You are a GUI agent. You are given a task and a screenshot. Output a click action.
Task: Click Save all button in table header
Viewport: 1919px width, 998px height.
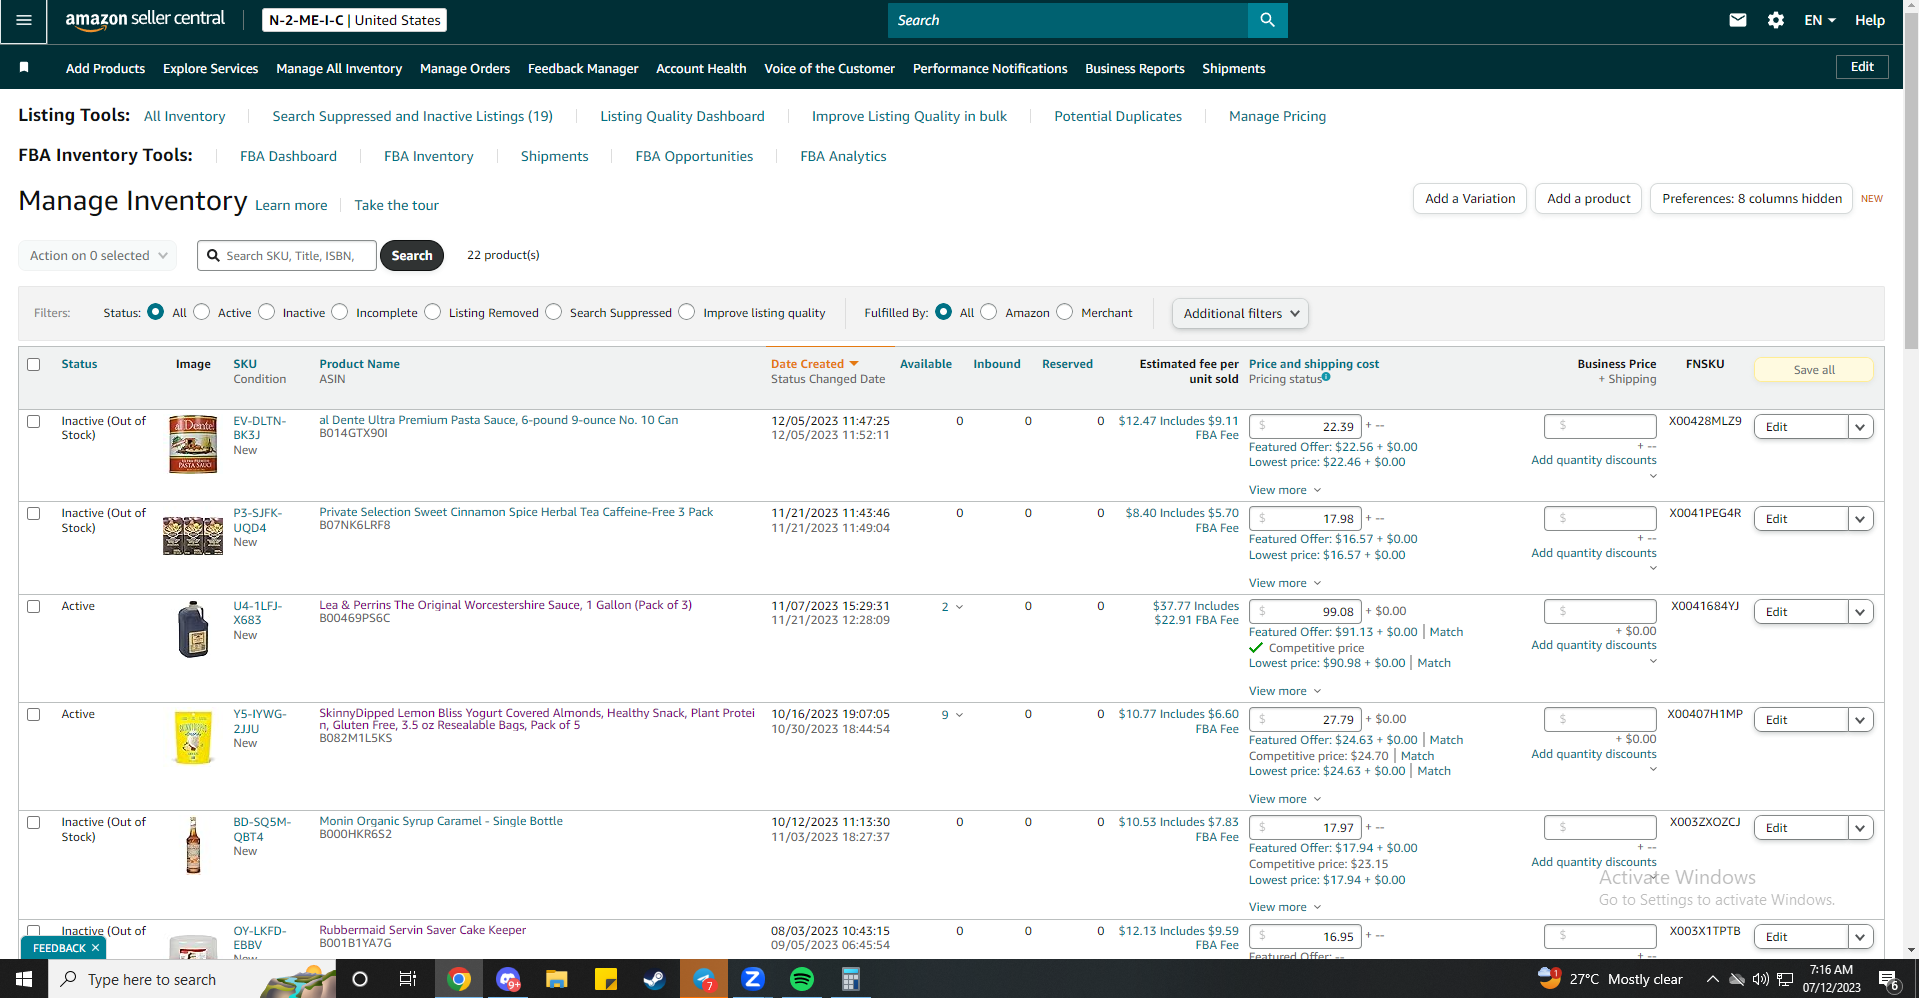click(x=1814, y=370)
